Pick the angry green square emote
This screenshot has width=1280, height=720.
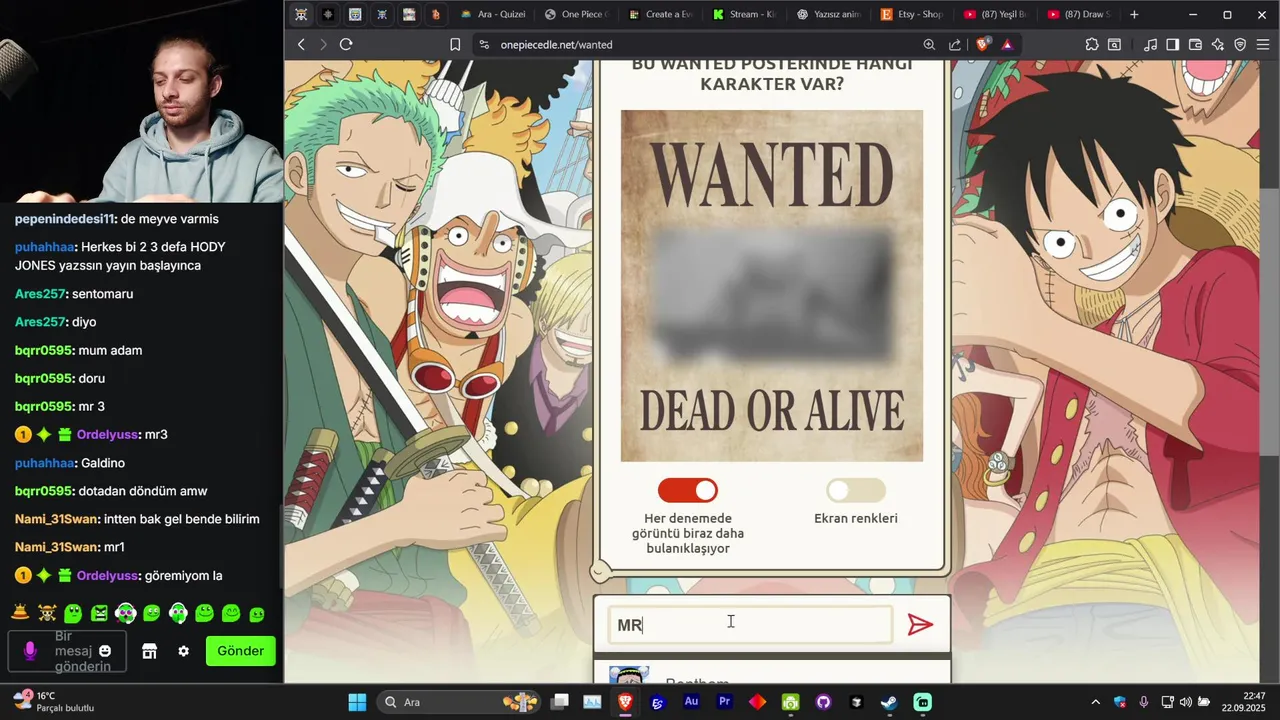[99, 613]
